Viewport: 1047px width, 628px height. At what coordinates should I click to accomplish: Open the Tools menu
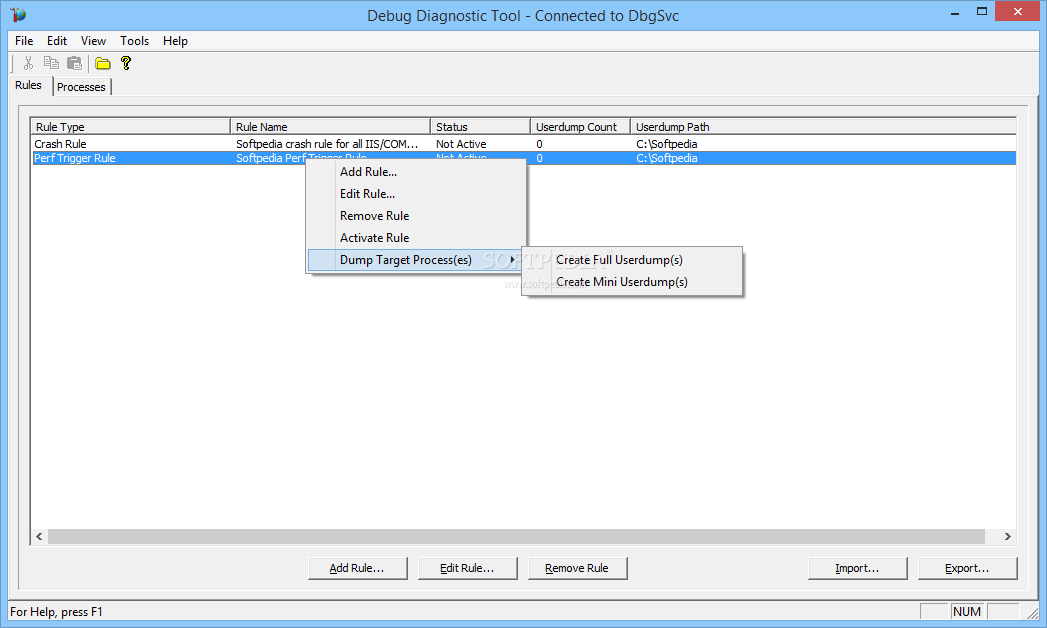point(134,41)
